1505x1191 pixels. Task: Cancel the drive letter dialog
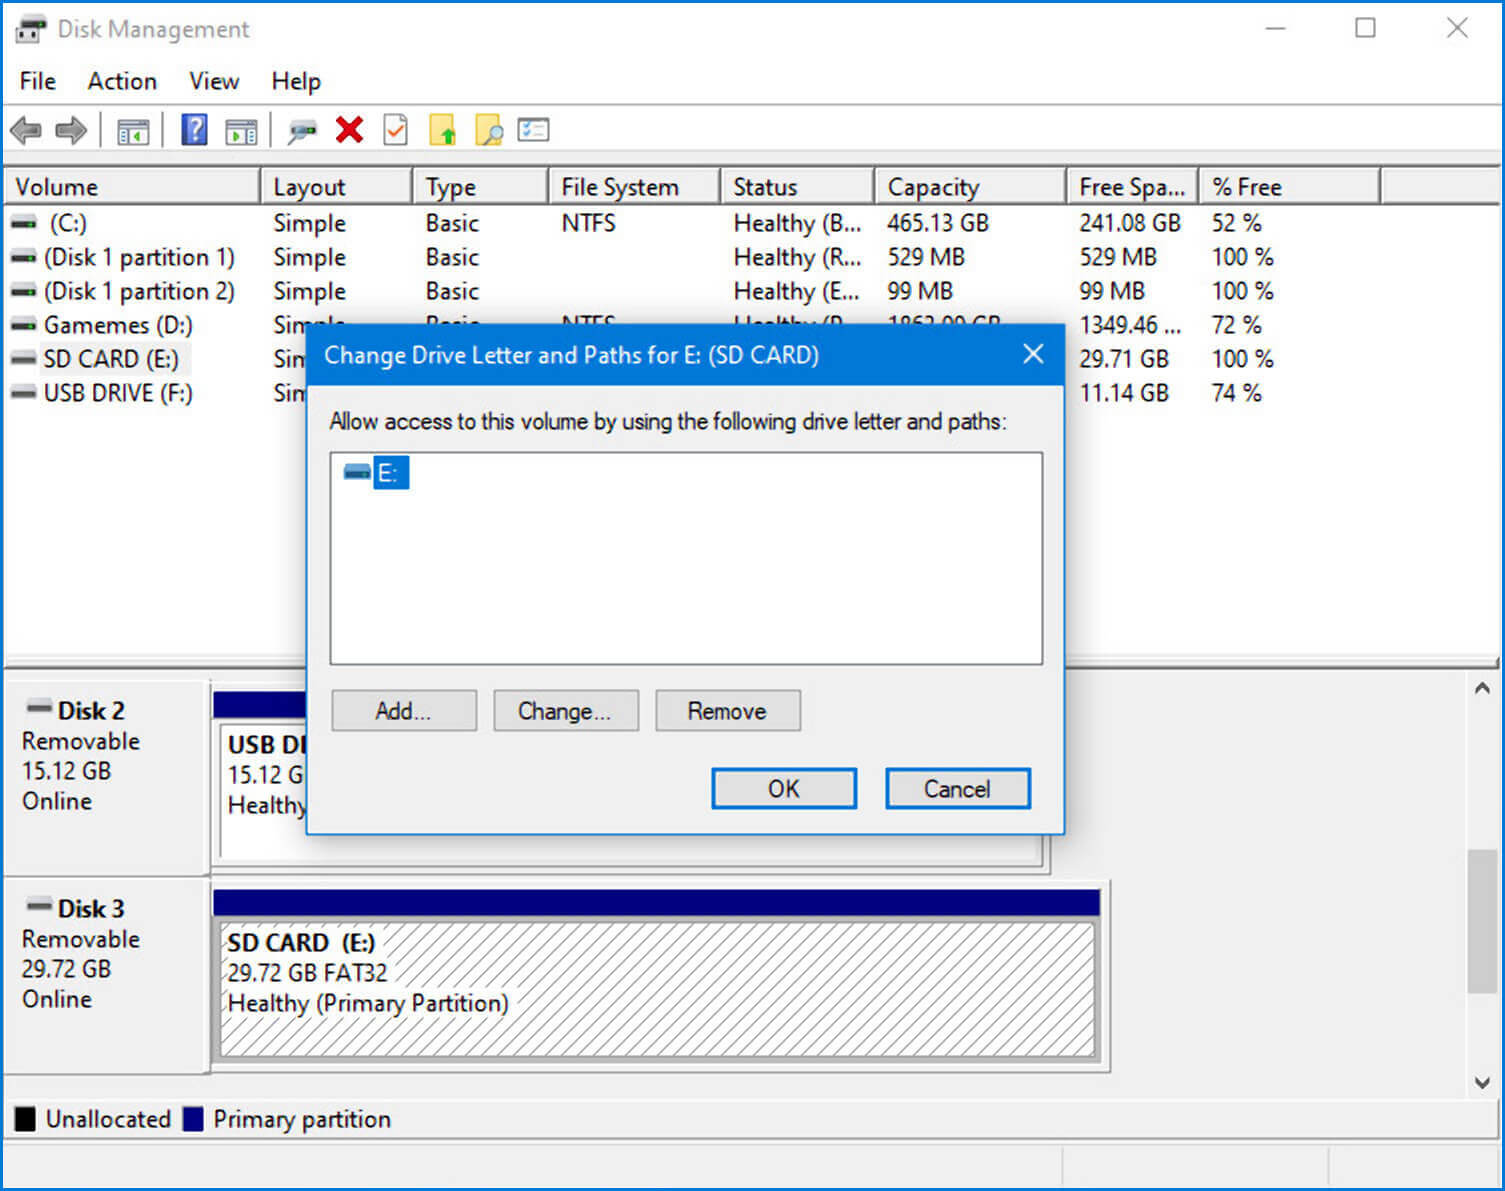pyautogui.click(x=957, y=789)
